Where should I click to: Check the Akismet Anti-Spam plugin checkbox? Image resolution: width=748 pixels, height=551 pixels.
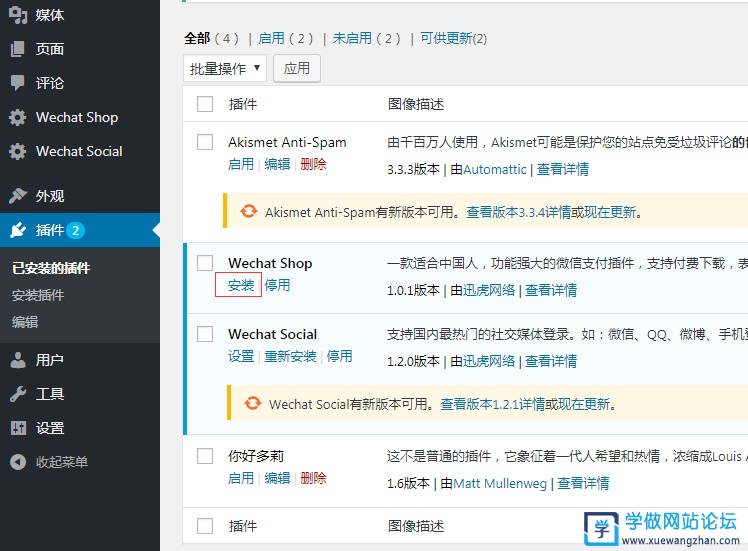tap(205, 143)
